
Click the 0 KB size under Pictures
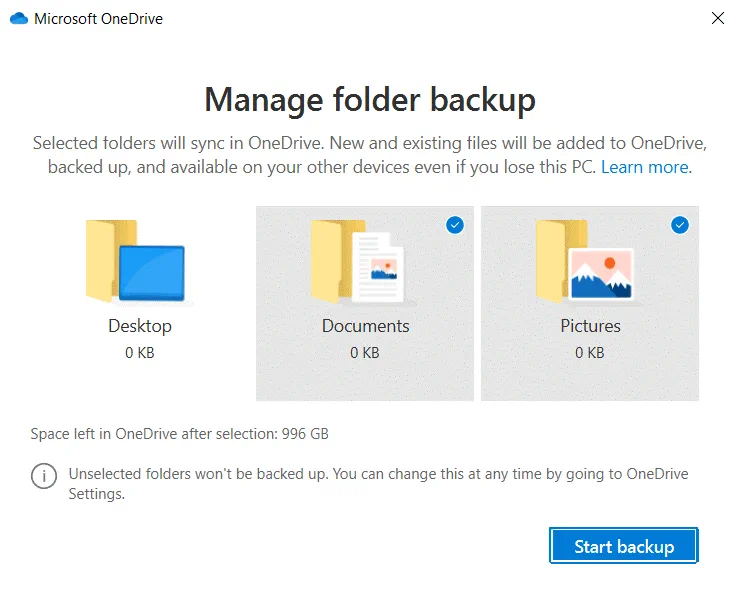(590, 352)
